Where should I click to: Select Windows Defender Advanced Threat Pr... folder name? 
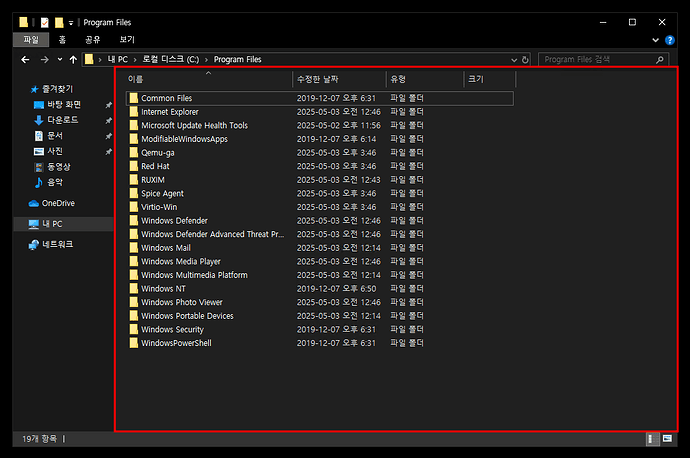(x=213, y=234)
